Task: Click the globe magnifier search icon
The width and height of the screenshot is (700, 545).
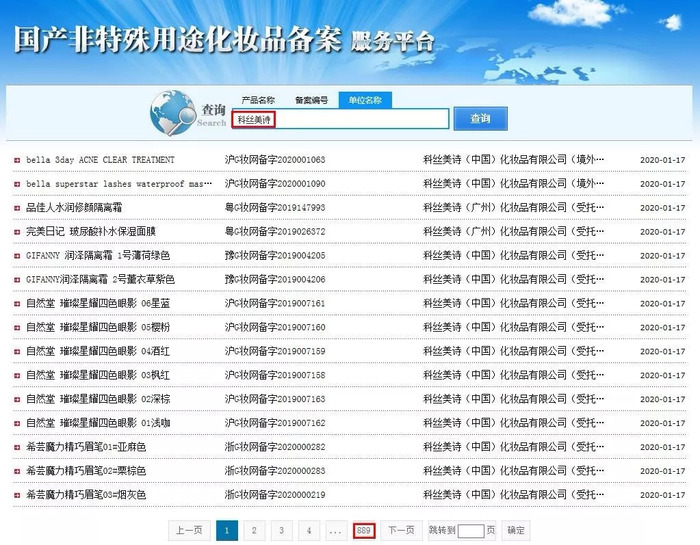Action: point(172,112)
